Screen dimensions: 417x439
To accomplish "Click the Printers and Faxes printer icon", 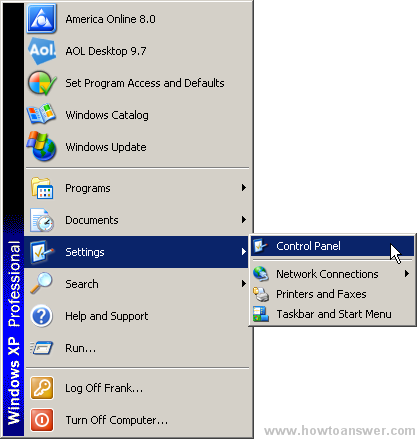I will [x=261, y=294].
